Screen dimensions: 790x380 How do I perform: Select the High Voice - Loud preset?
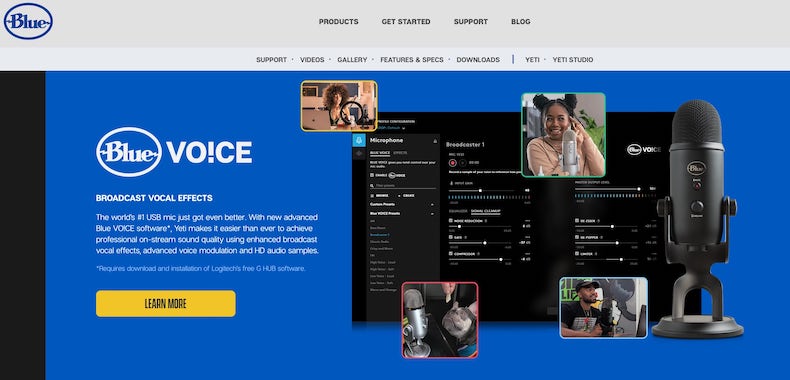[x=382, y=263]
